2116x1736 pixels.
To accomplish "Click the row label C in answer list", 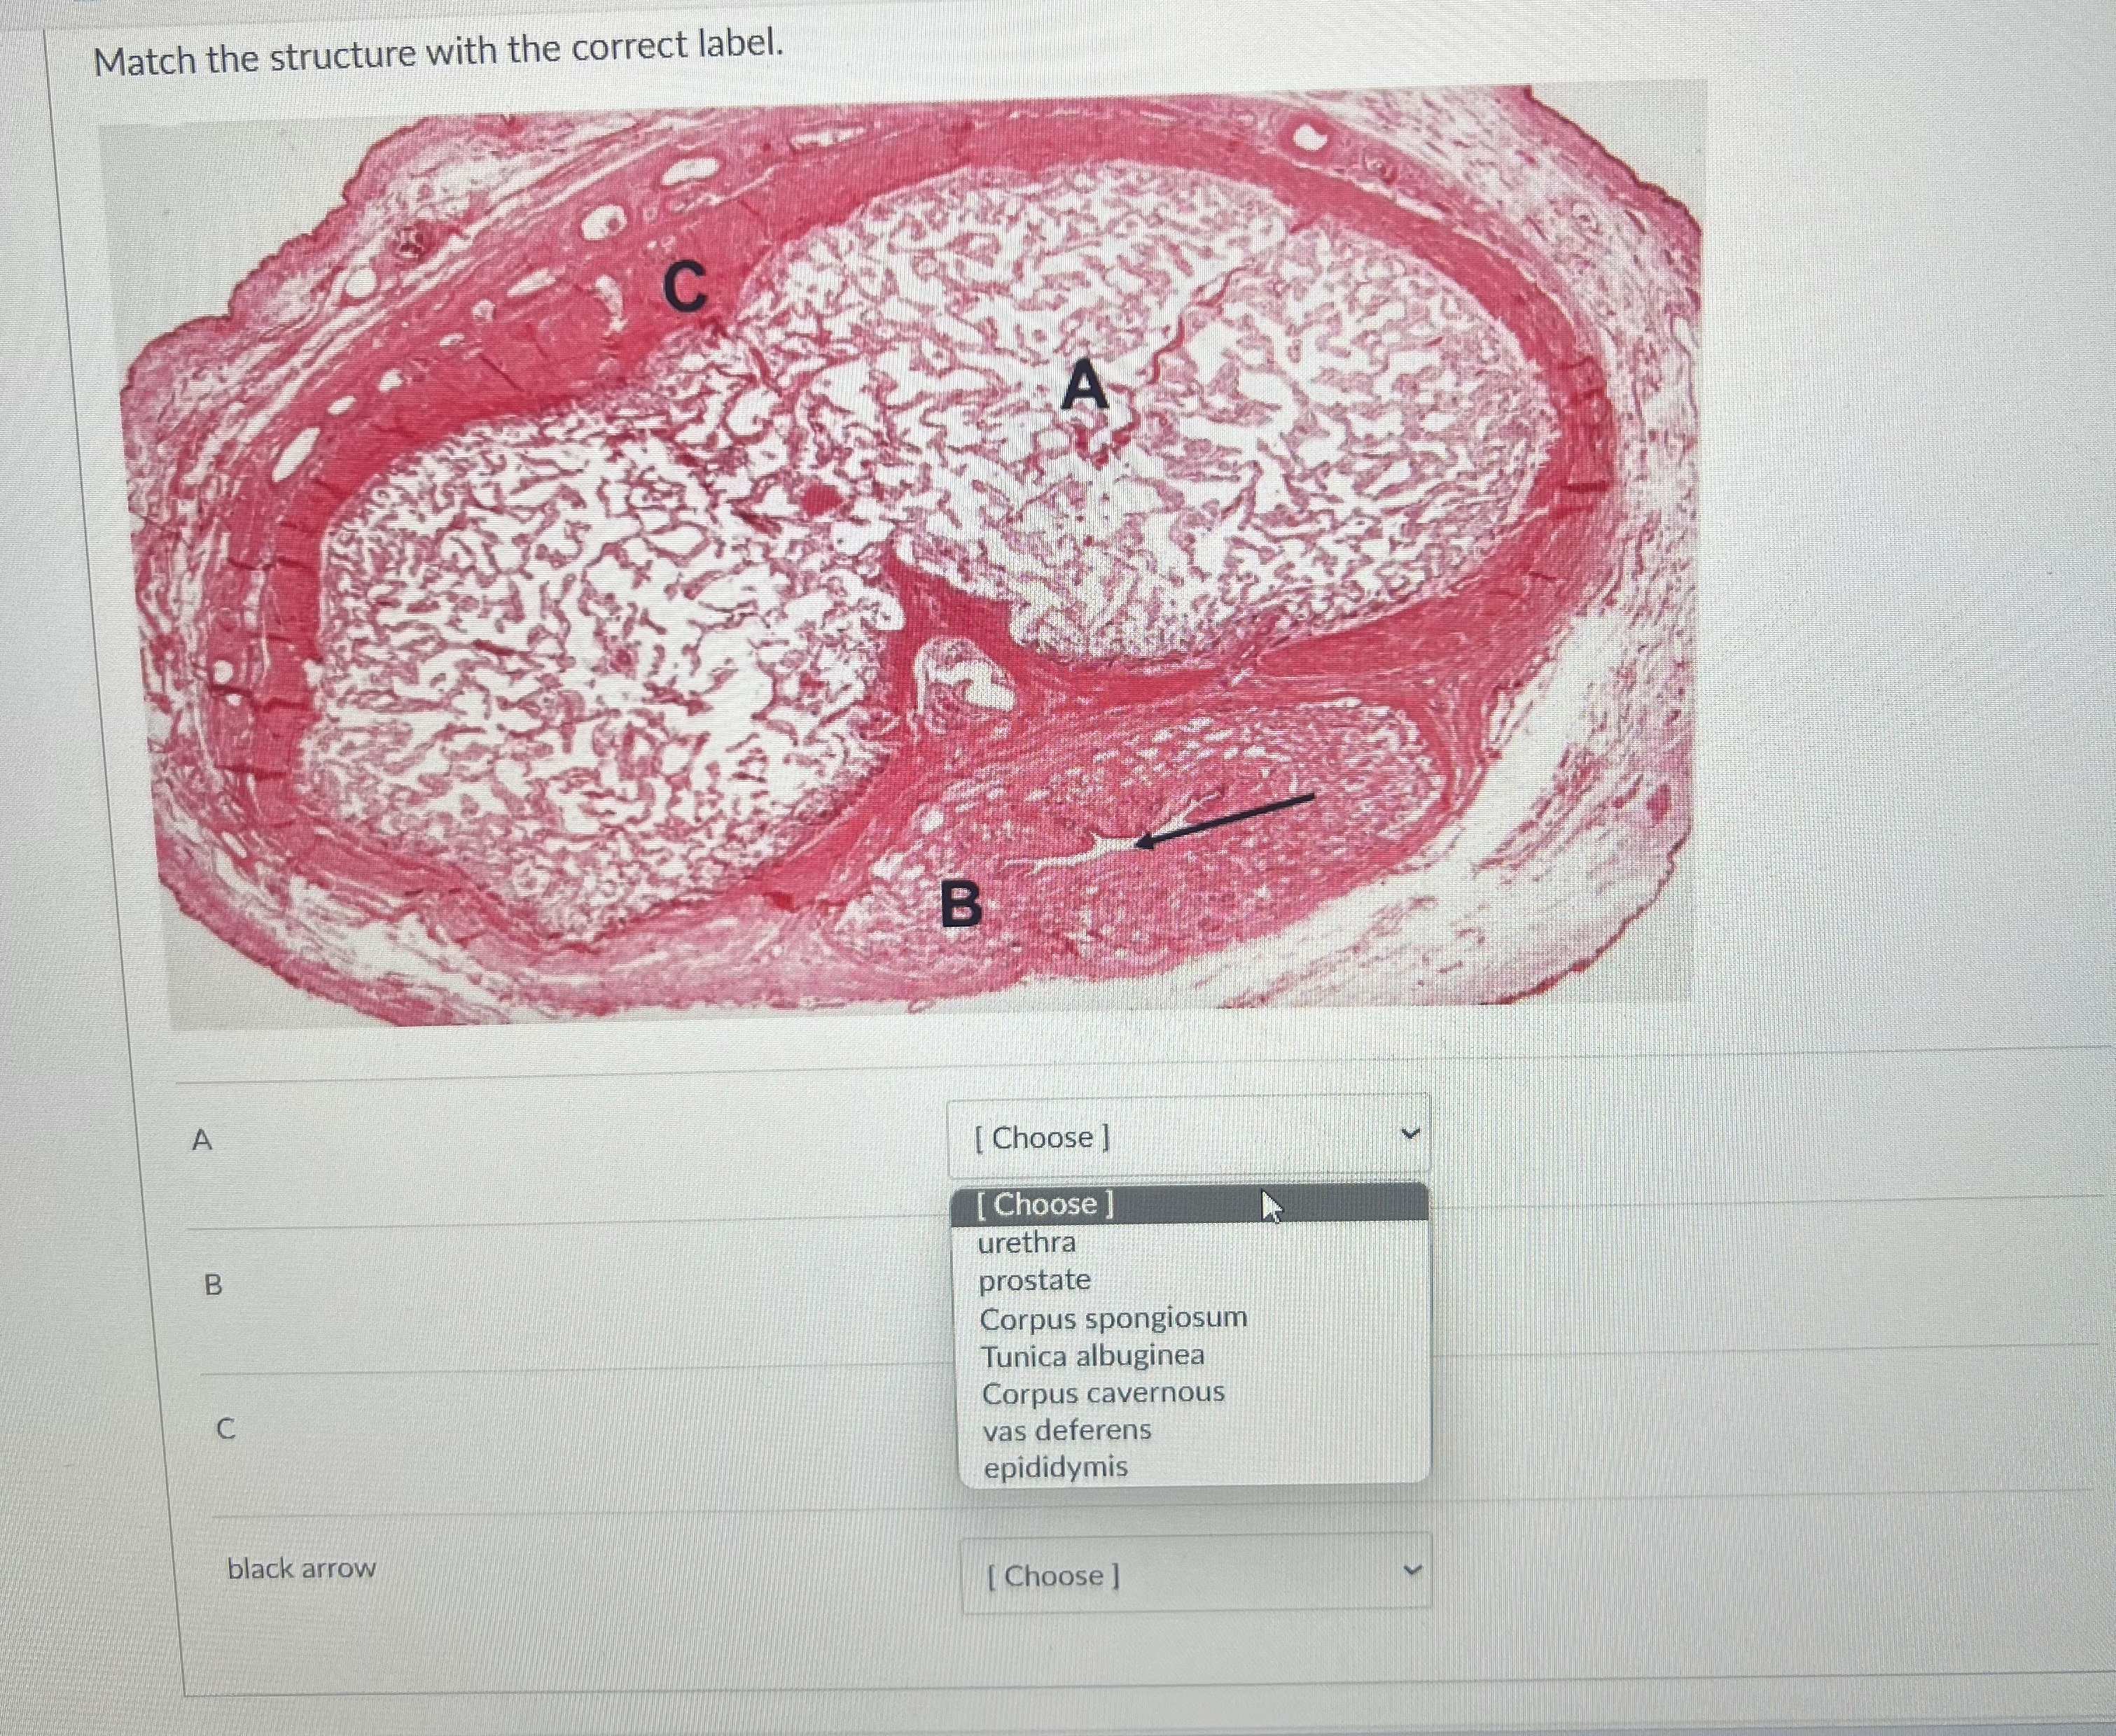I will pos(226,1429).
